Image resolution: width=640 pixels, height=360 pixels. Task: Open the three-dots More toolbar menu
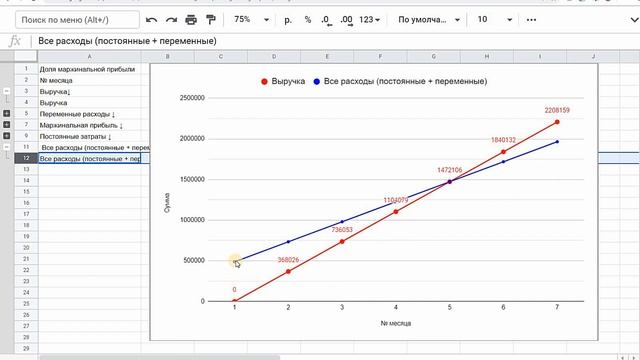[531, 20]
